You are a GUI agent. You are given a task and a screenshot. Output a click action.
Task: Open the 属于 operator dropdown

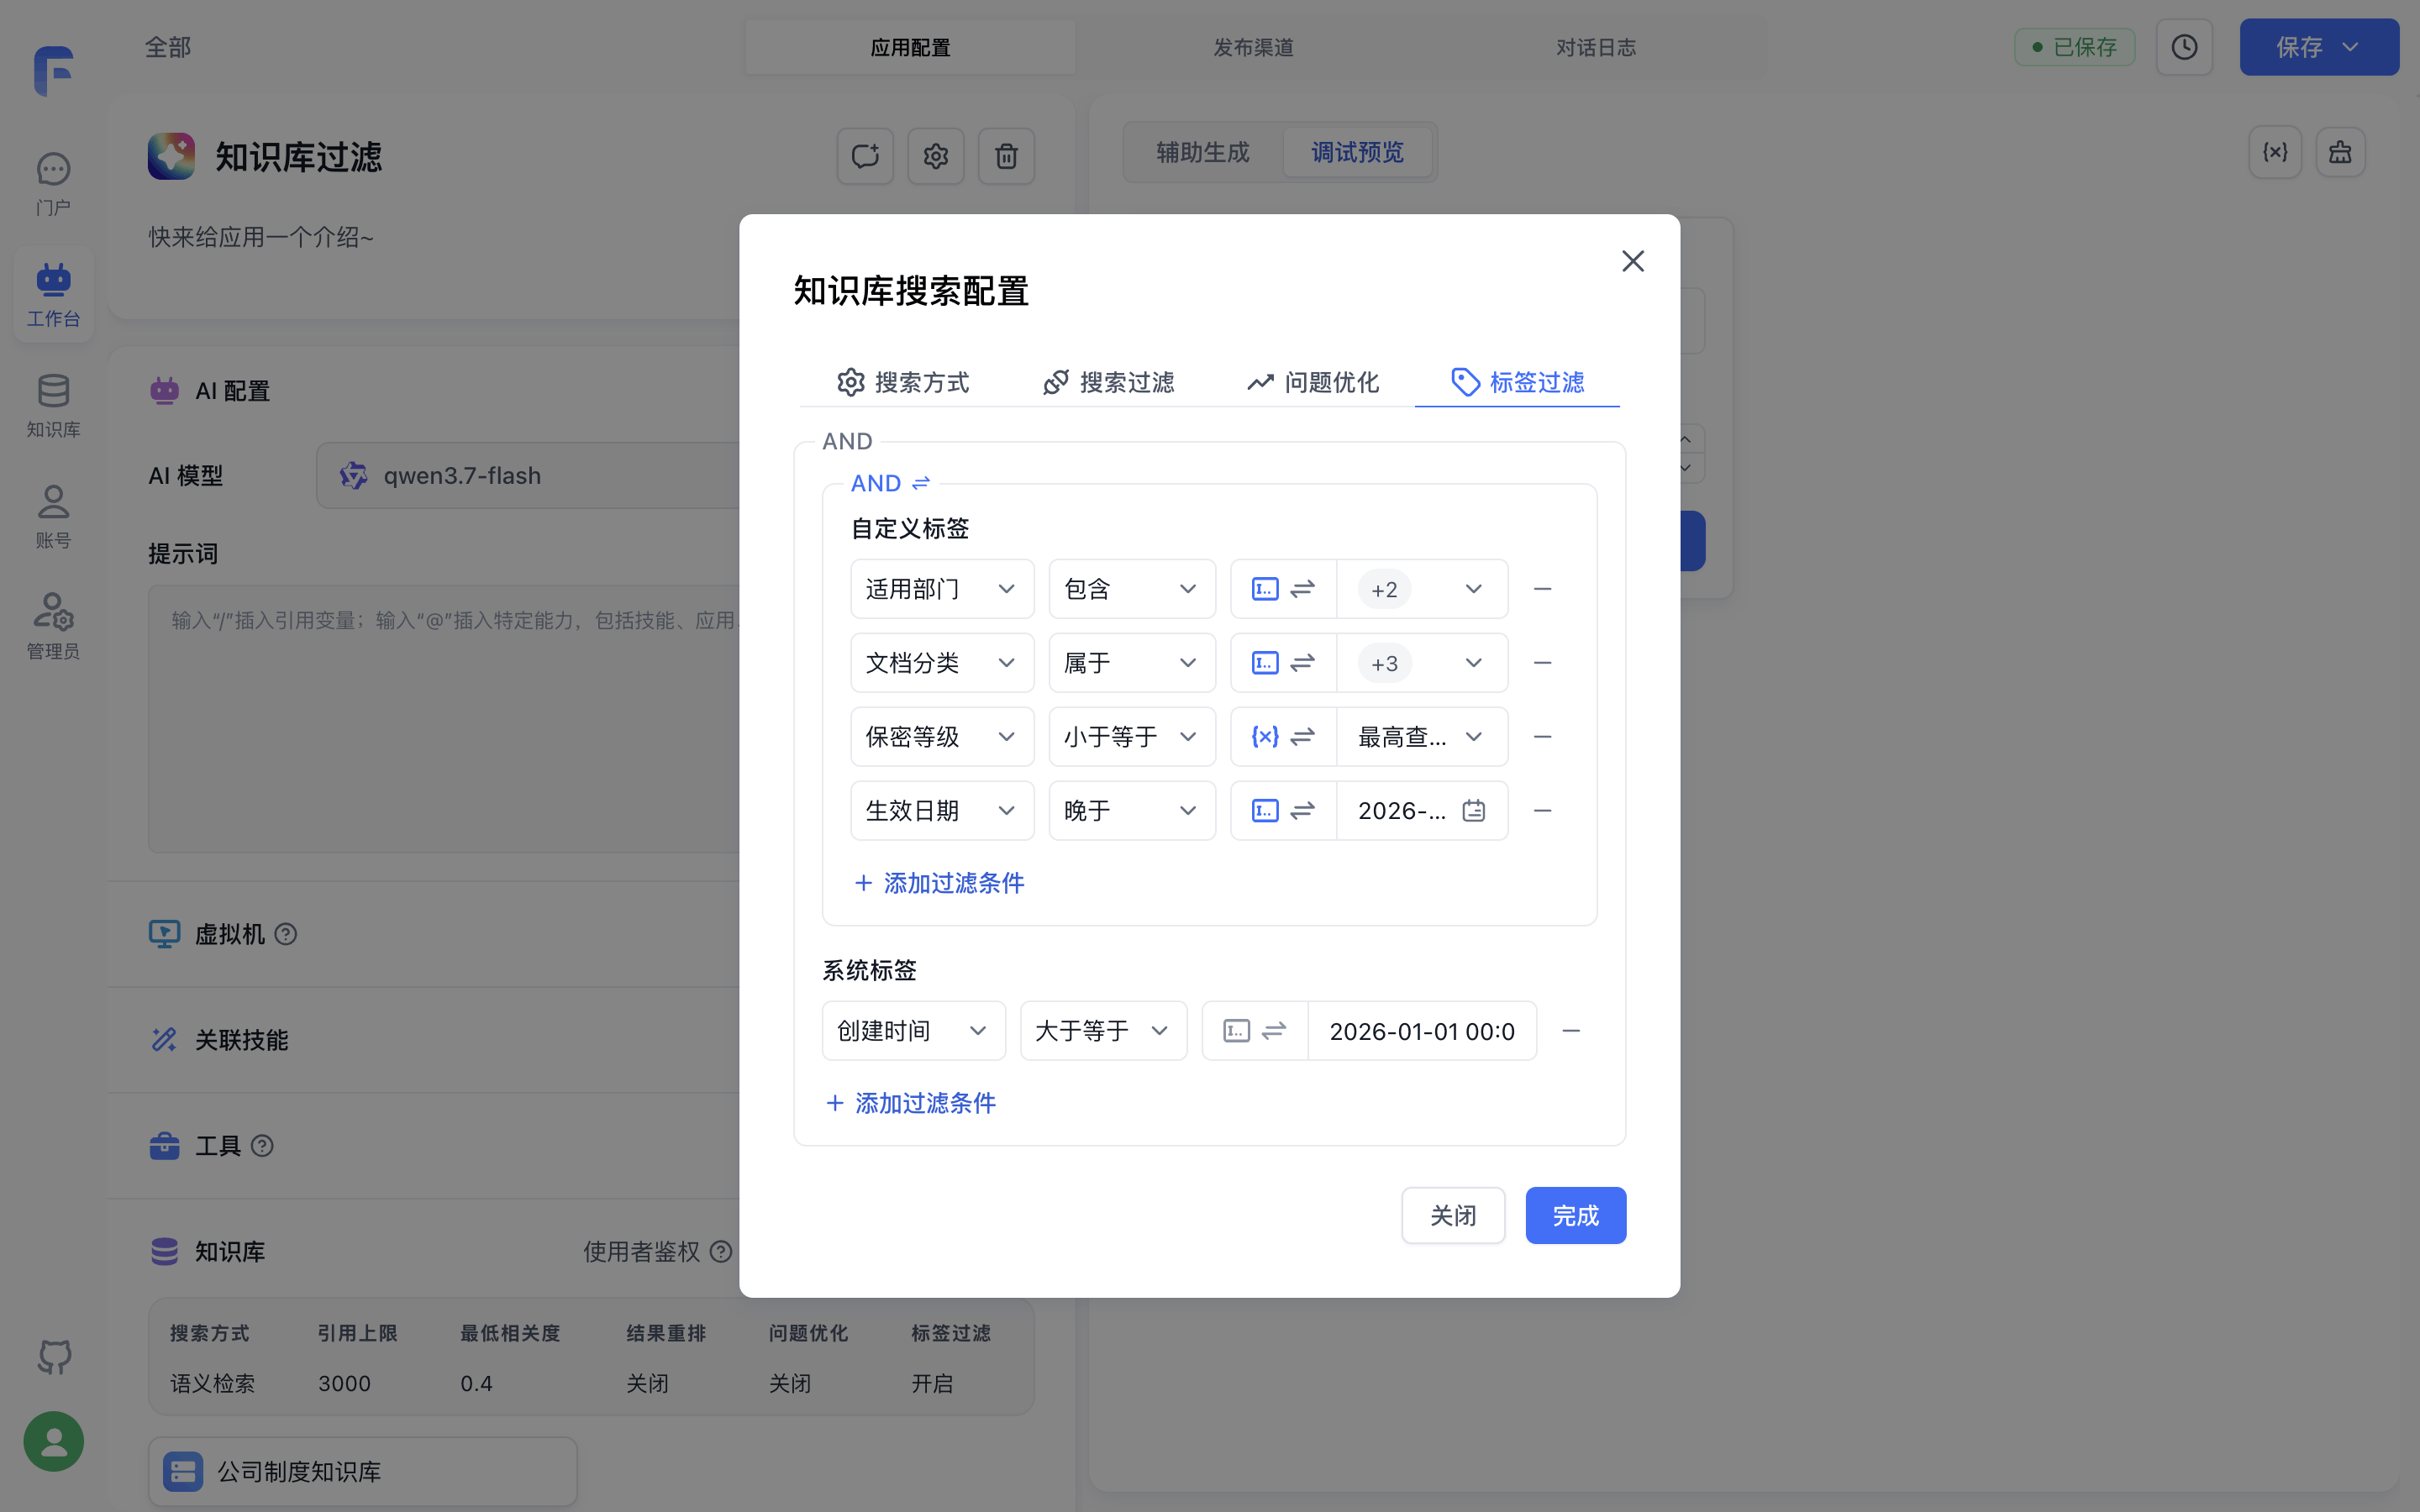point(1132,663)
